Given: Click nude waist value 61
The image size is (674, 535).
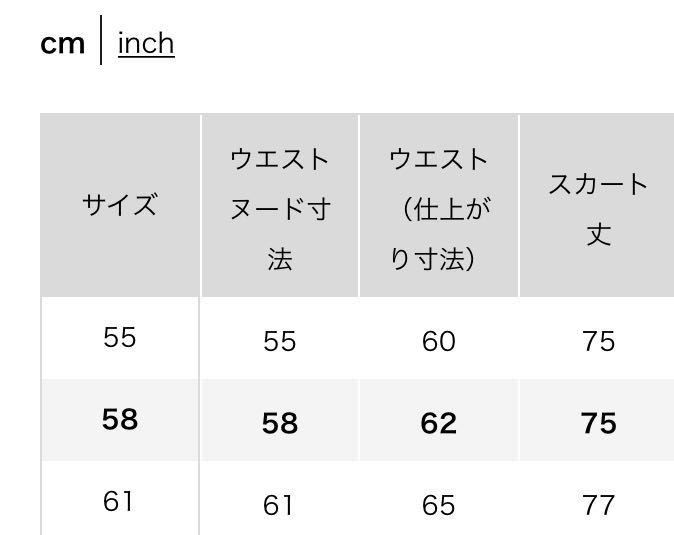Looking at the screenshot, I should [x=278, y=506].
